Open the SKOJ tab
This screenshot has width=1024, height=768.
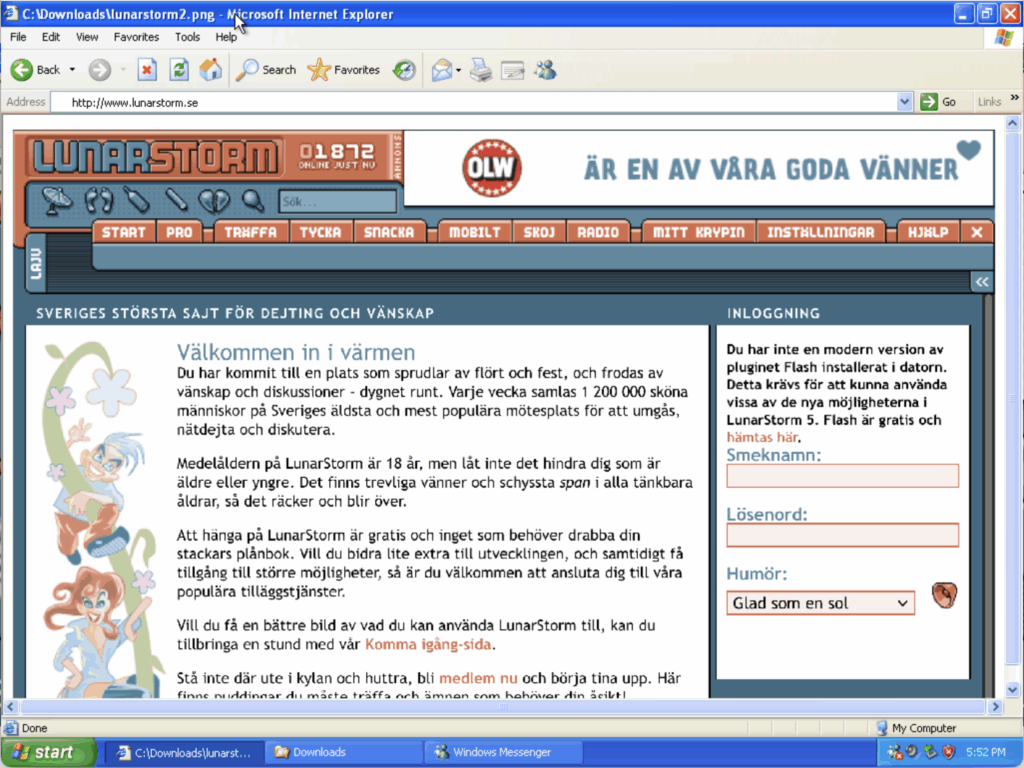539,232
